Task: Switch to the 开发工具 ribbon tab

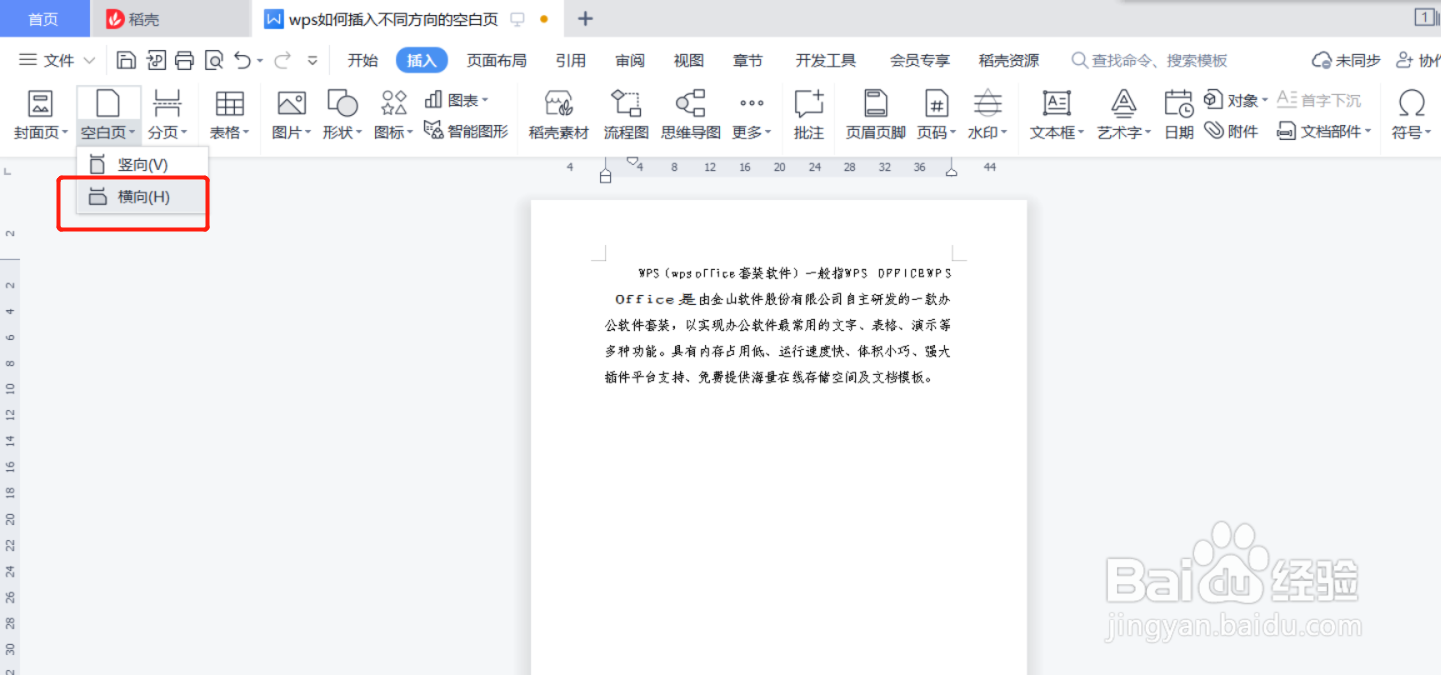Action: pos(826,61)
